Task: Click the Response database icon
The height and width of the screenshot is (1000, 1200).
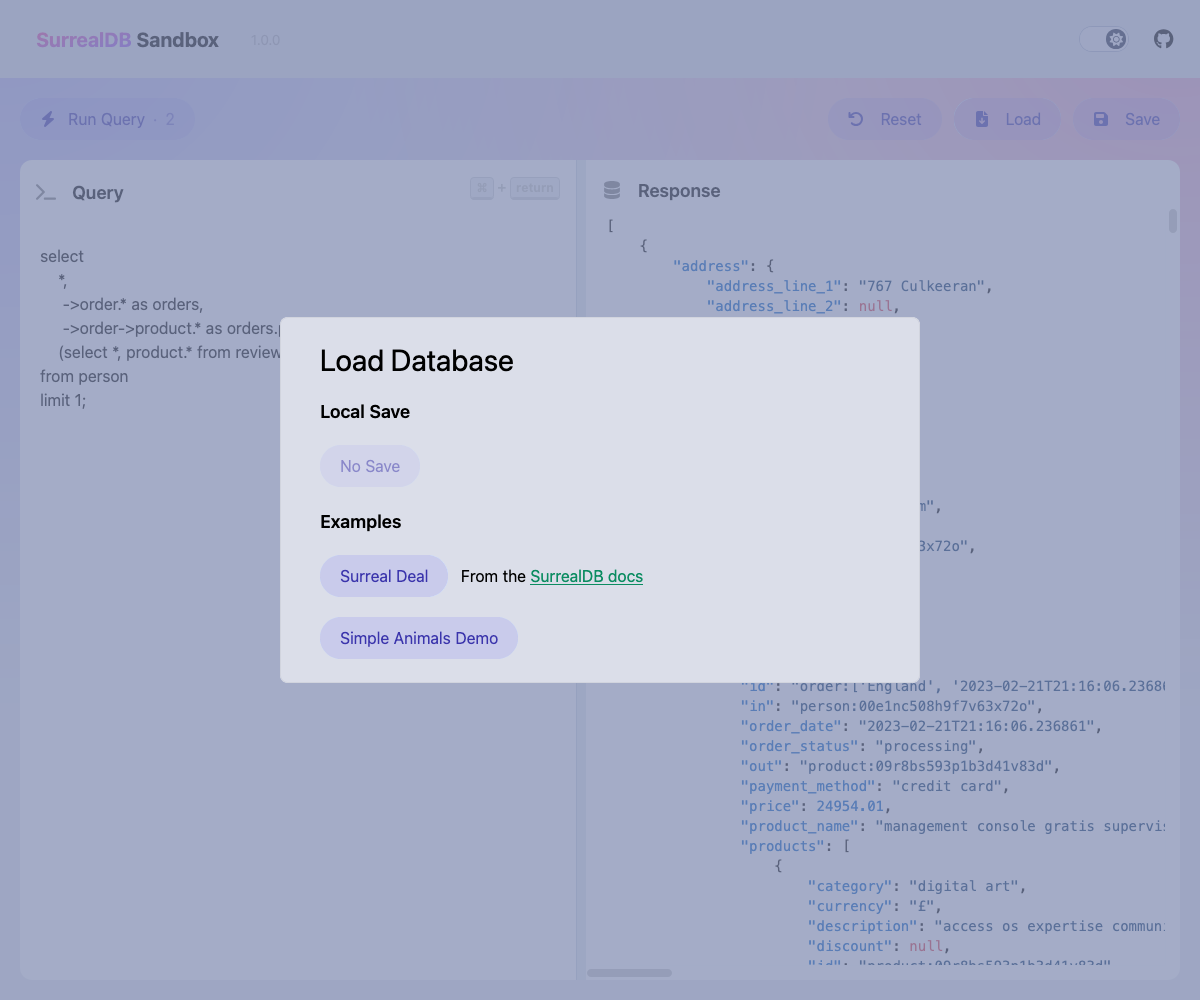Action: (612, 191)
